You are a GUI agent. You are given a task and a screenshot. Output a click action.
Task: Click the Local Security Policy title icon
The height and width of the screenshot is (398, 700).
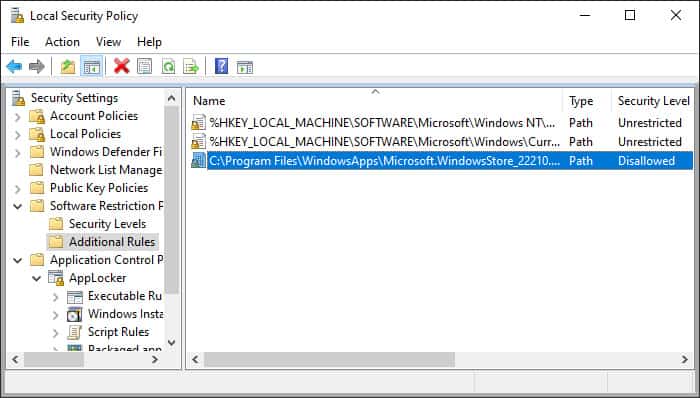click(17, 16)
